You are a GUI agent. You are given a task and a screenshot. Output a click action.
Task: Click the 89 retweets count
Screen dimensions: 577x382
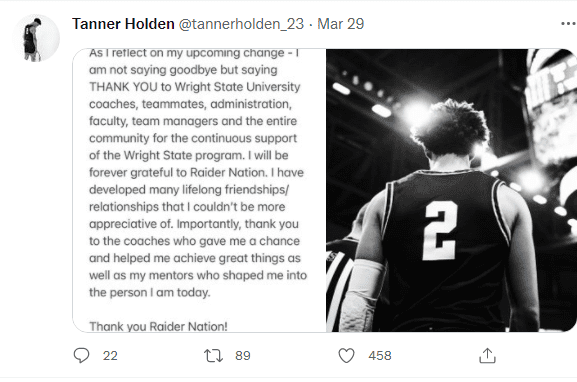coord(243,356)
